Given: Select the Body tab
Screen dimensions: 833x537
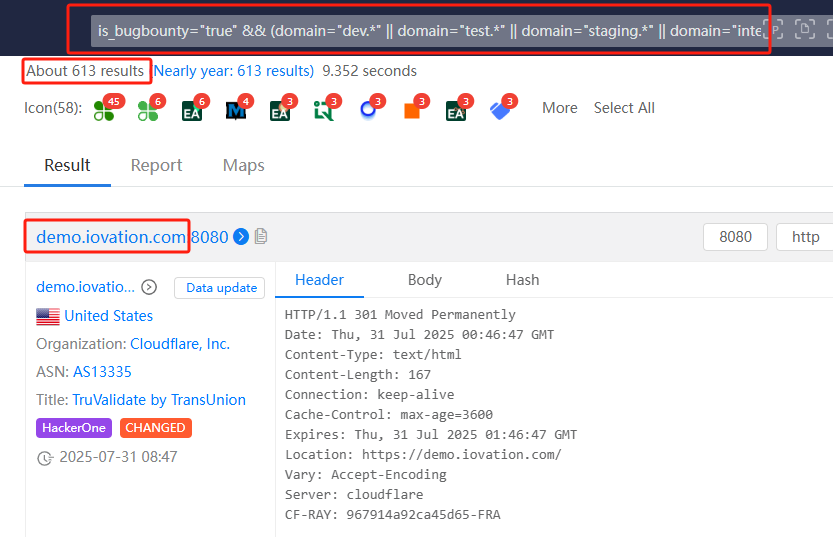Looking at the screenshot, I should (424, 280).
